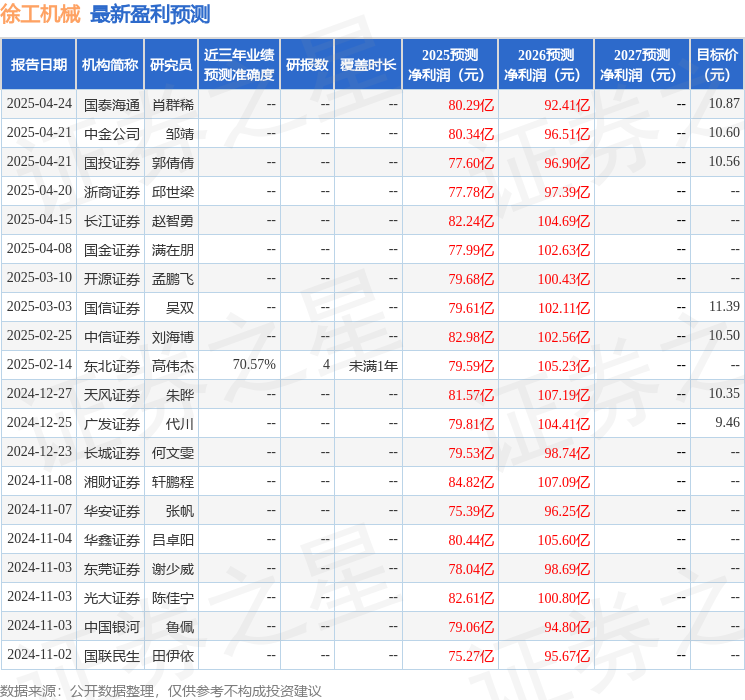Click analyst name 邱世梁

click(x=173, y=192)
